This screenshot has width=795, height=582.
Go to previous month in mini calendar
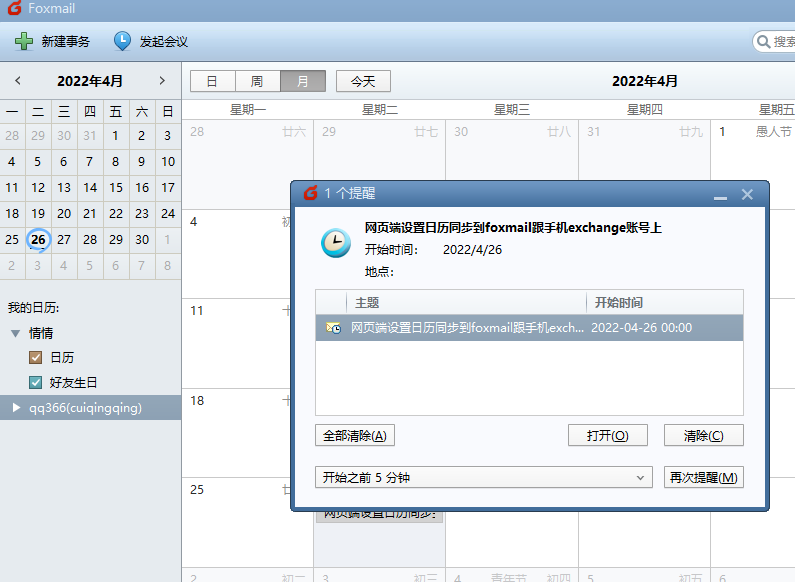[x=18, y=81]
